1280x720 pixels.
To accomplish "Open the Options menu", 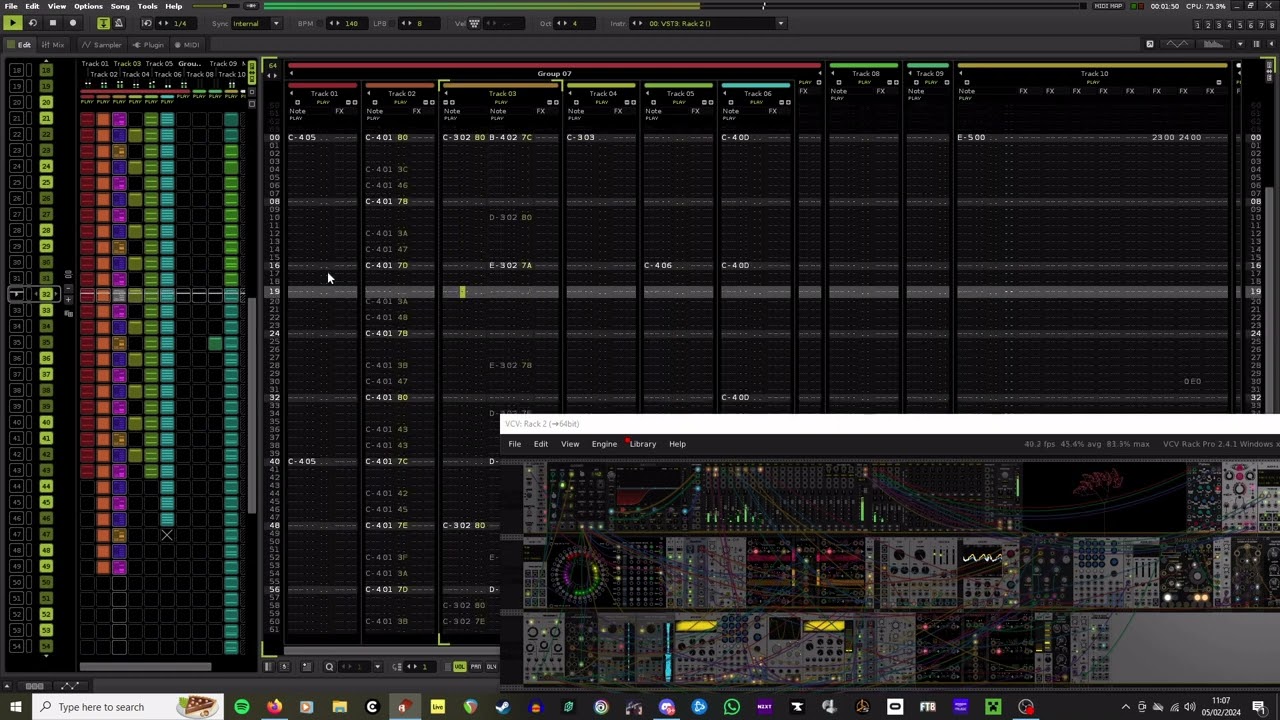I will (88, 6).
